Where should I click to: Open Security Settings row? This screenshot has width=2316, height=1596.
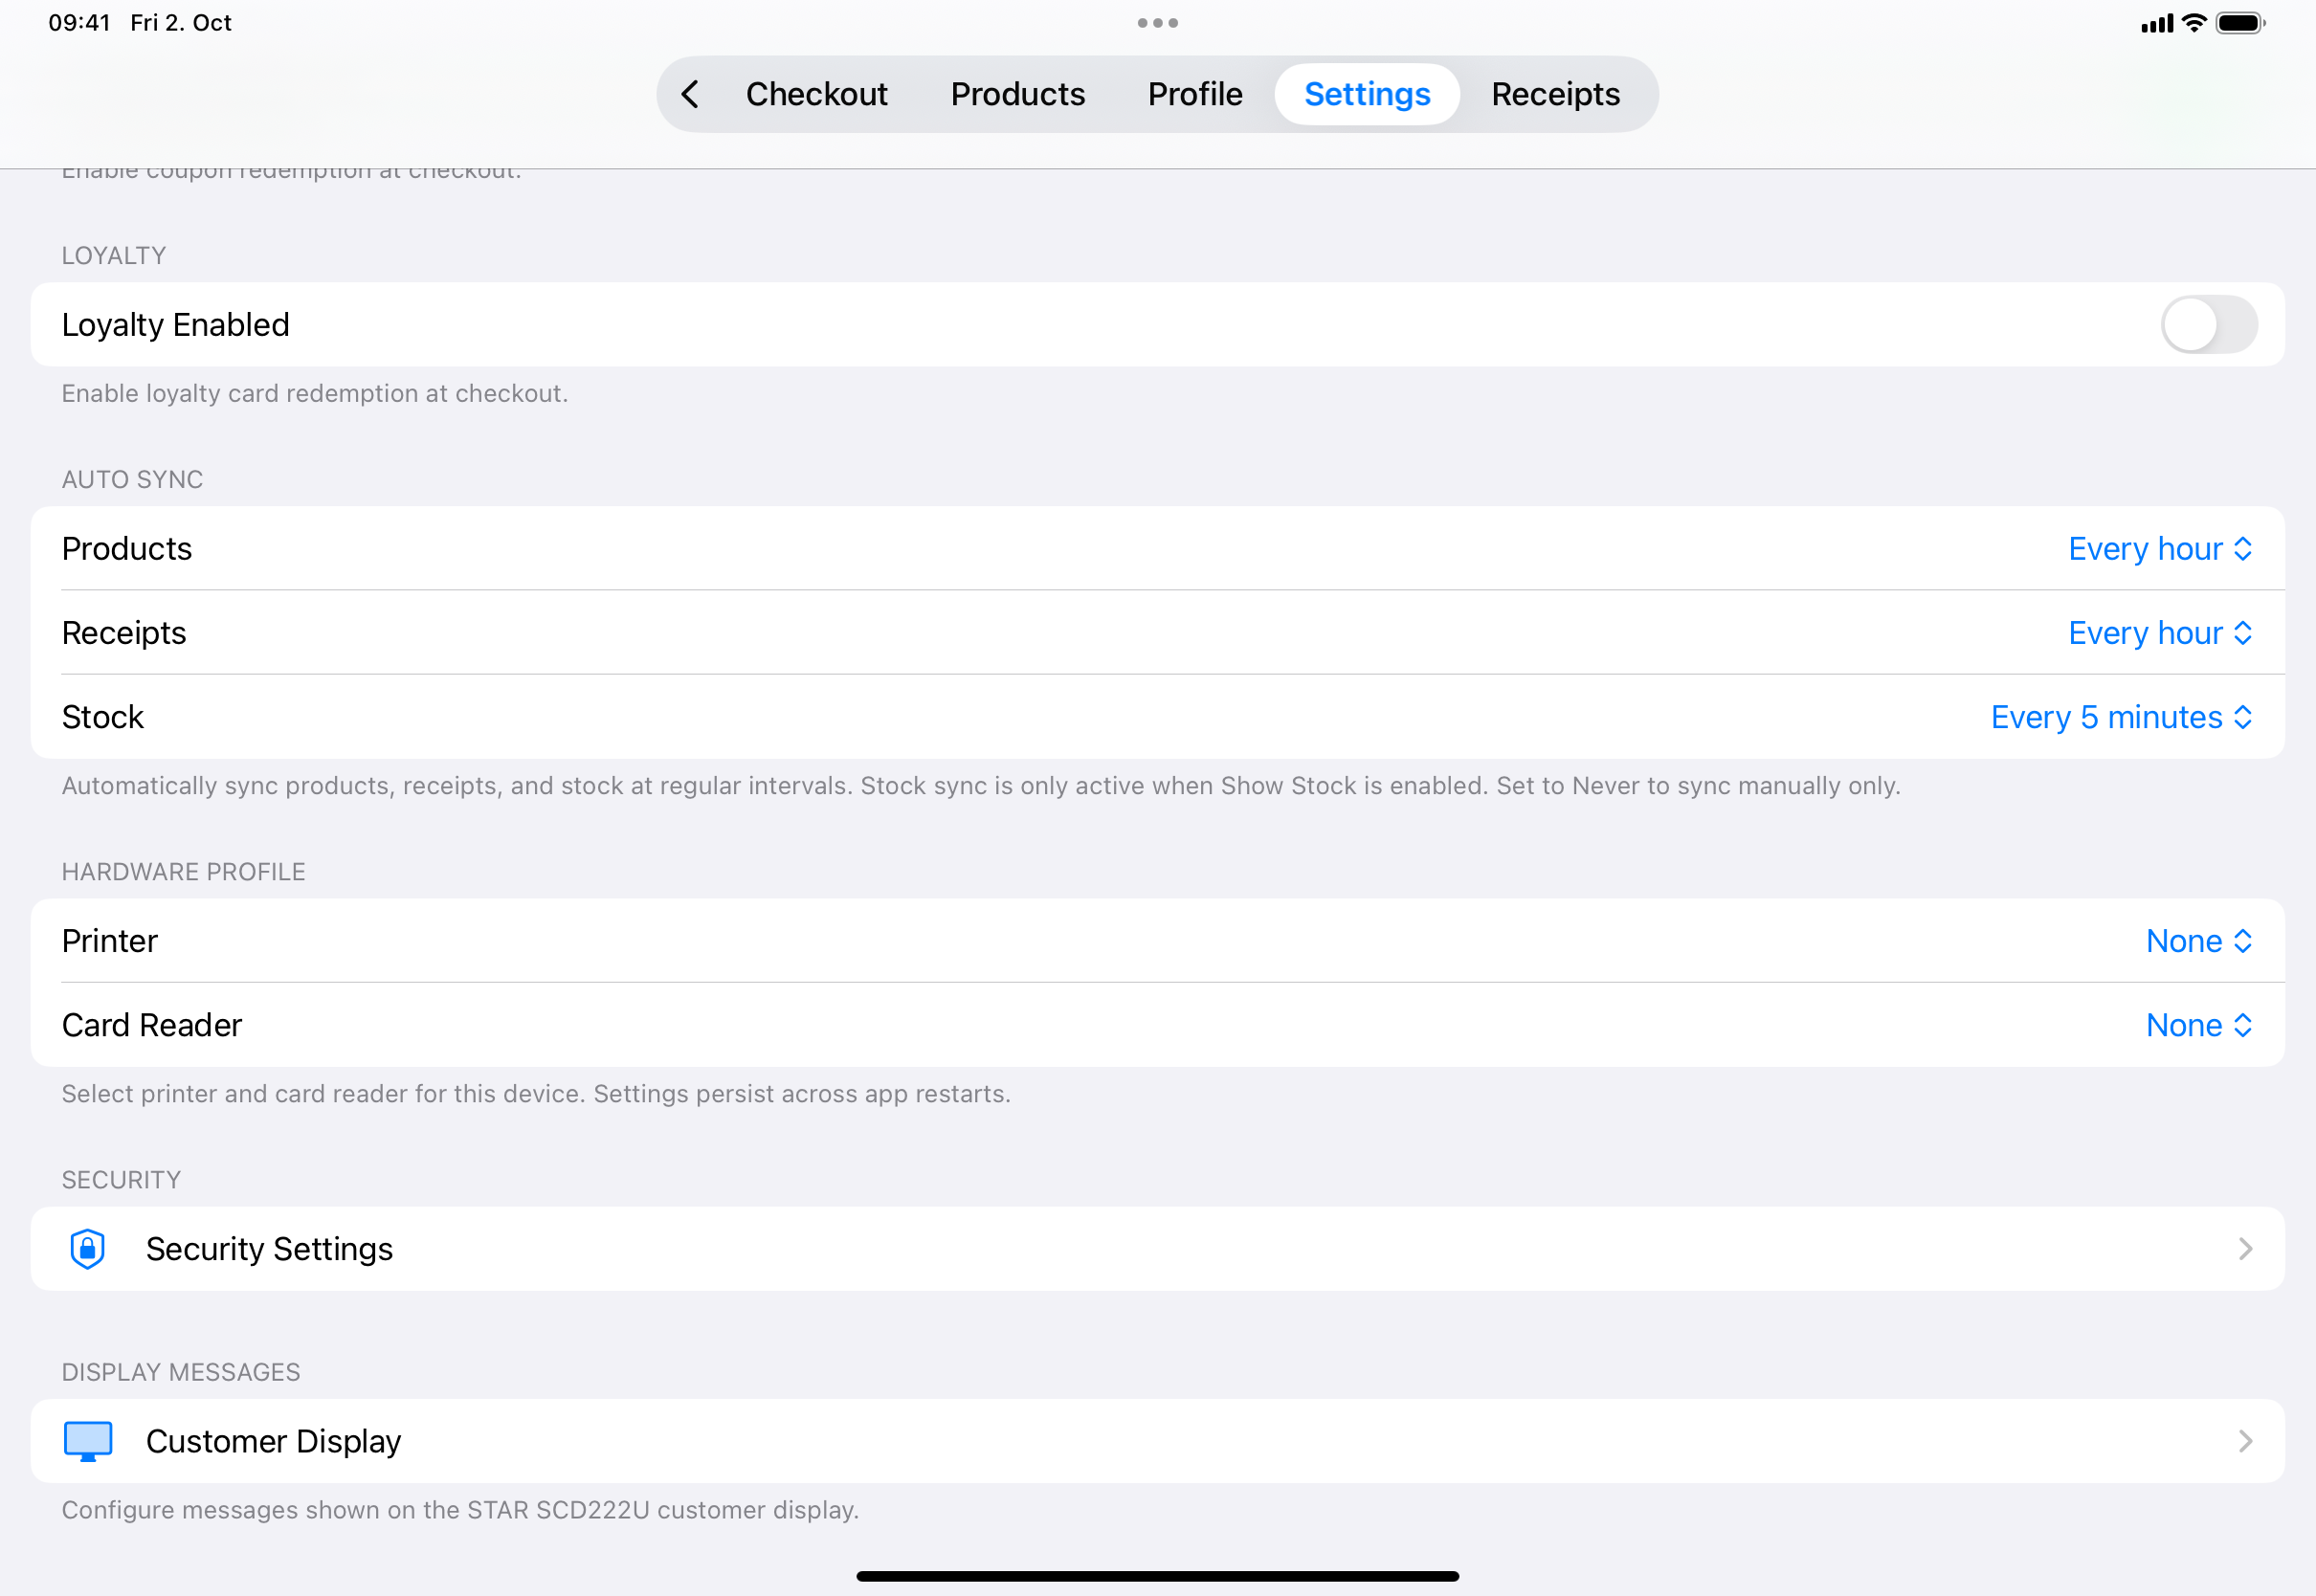click(x=1158, y=1248)
